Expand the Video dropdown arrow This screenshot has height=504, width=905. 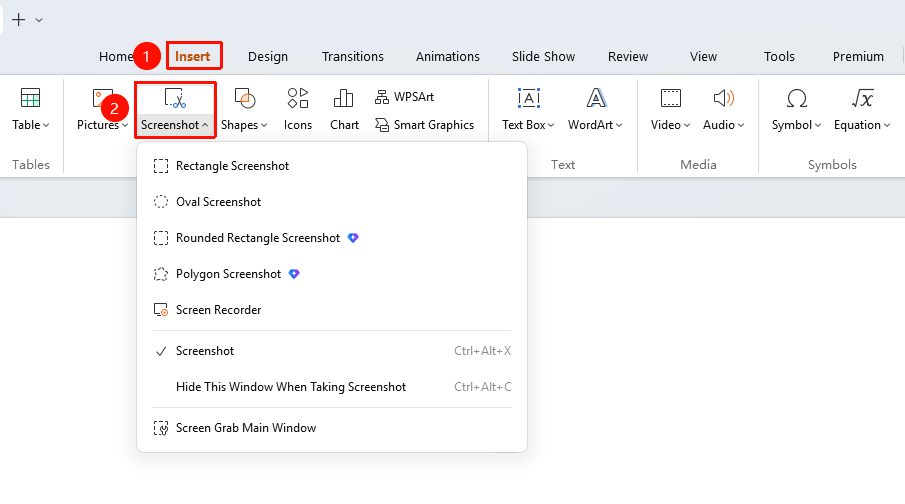(687, 125)
